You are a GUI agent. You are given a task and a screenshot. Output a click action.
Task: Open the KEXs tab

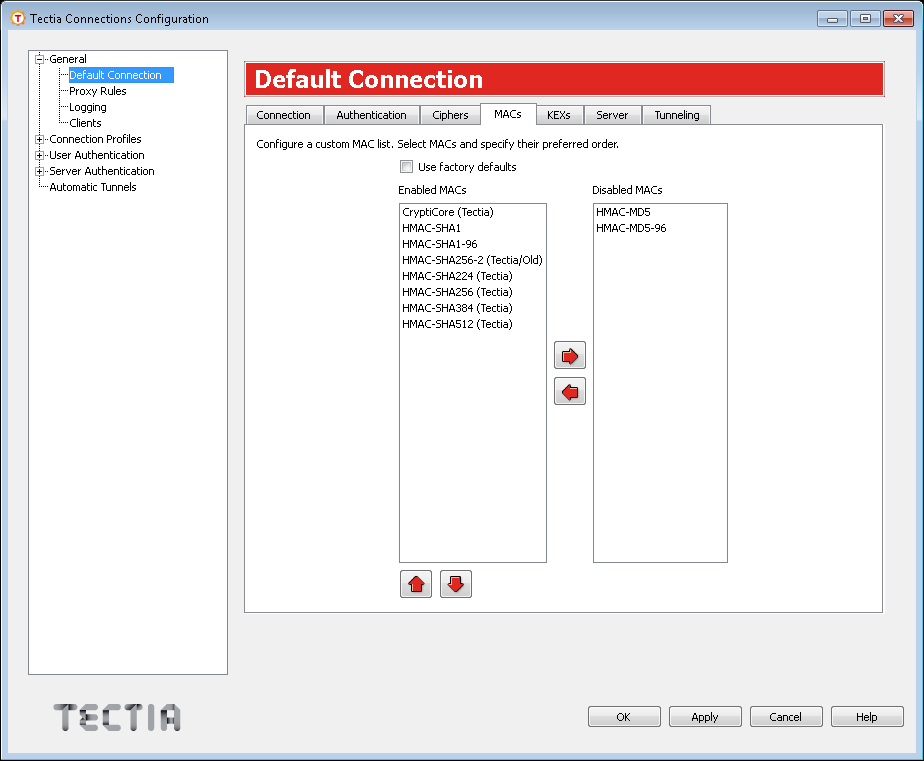point(559,115)
